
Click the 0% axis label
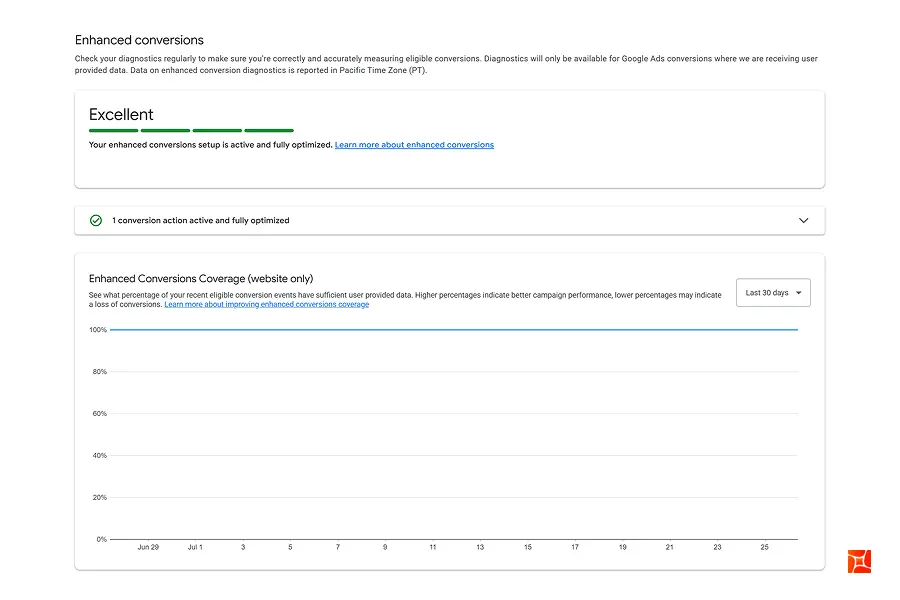tap(101, 539)
